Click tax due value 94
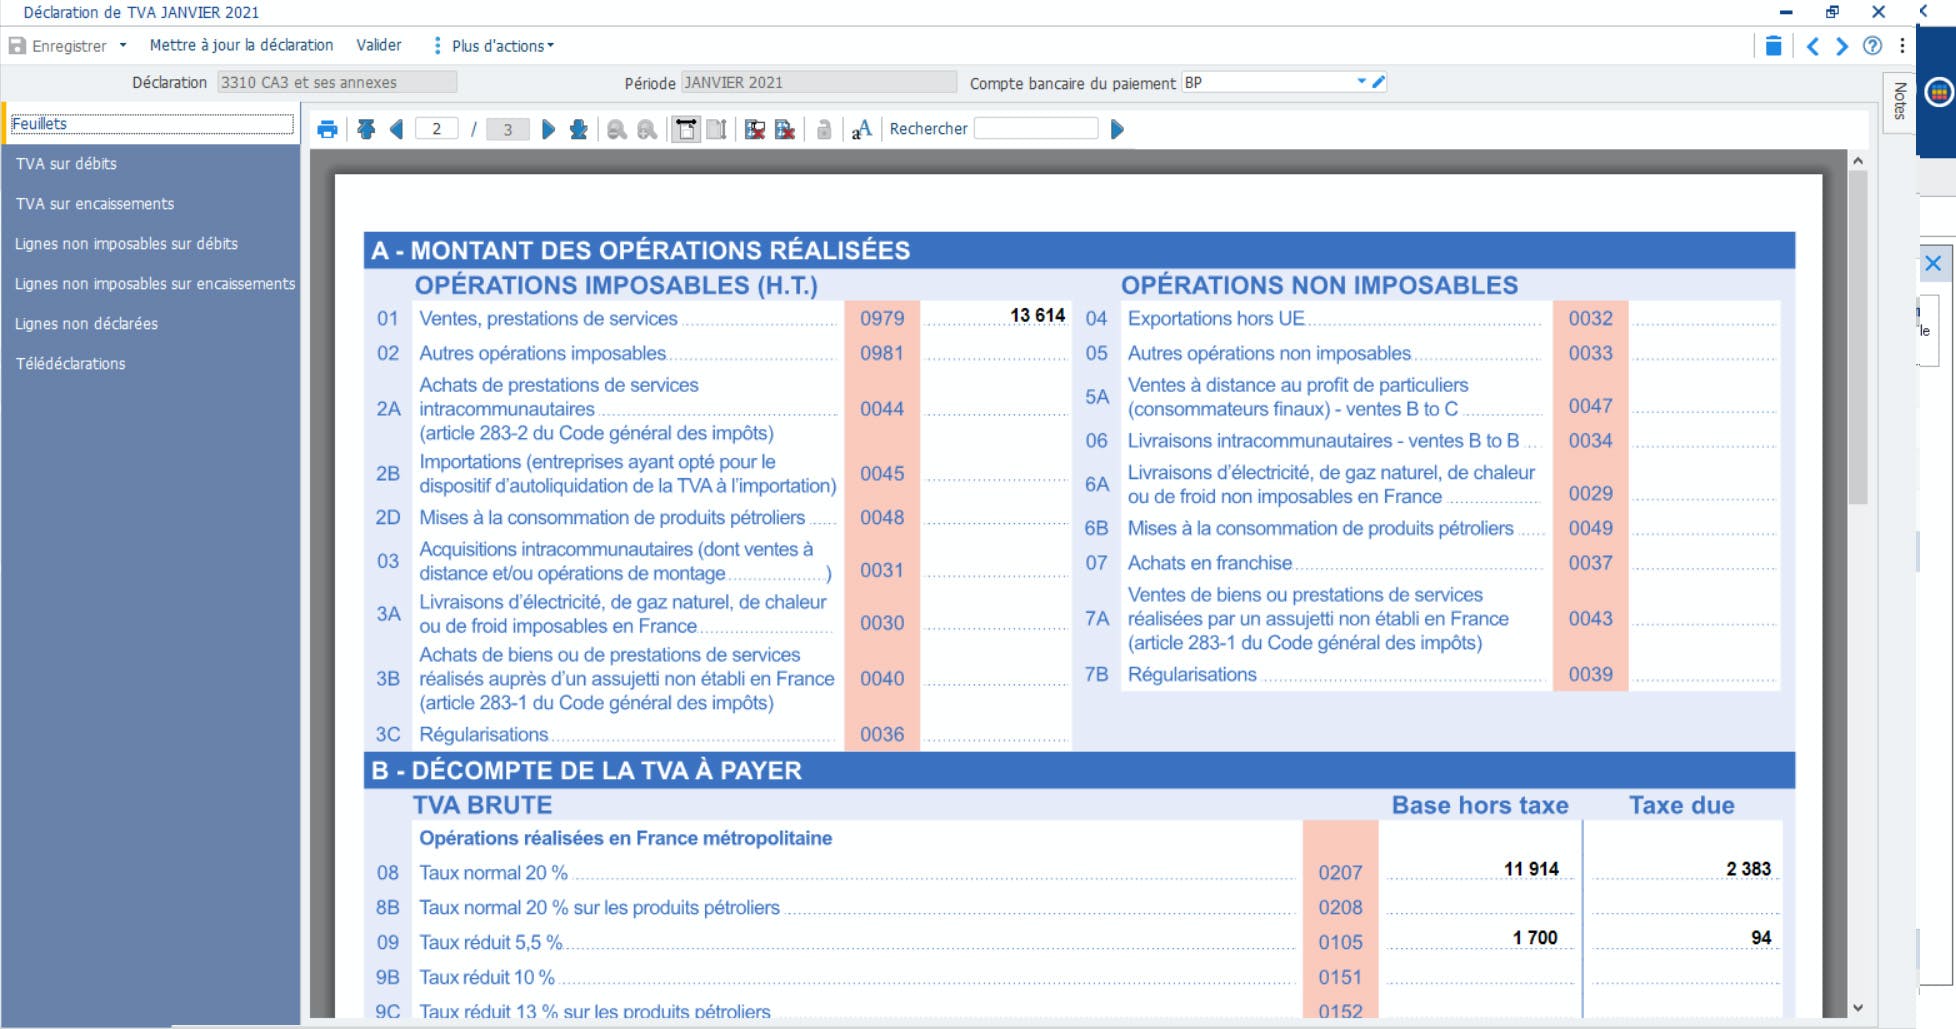Viewport: 1956px width, 1029px height. point(1761,938)
